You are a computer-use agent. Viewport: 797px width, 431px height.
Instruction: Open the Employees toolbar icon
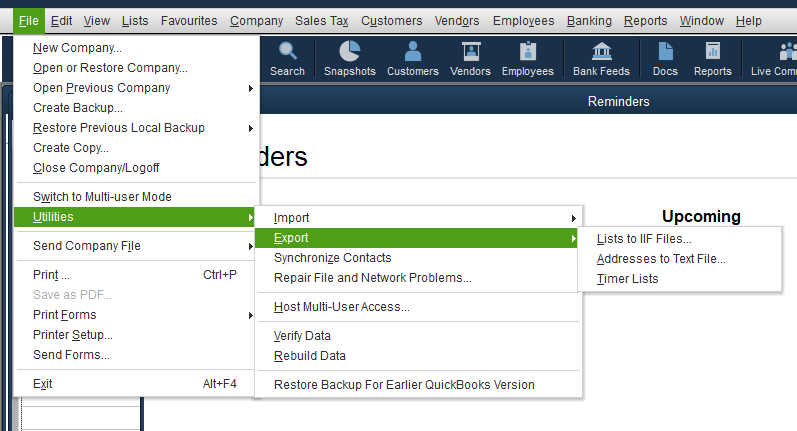click(528, 52)
